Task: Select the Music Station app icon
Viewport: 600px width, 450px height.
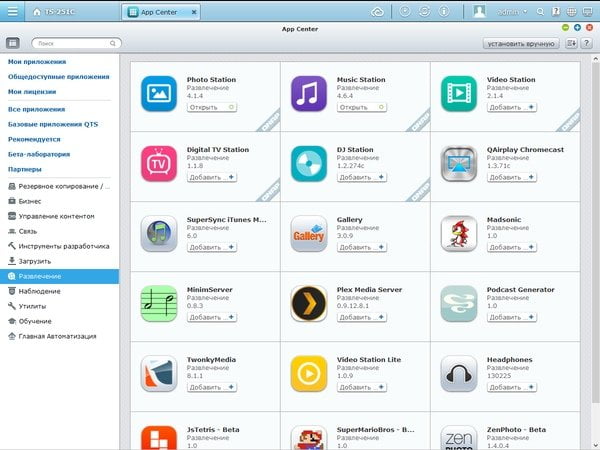Action: tap(309, 94)
